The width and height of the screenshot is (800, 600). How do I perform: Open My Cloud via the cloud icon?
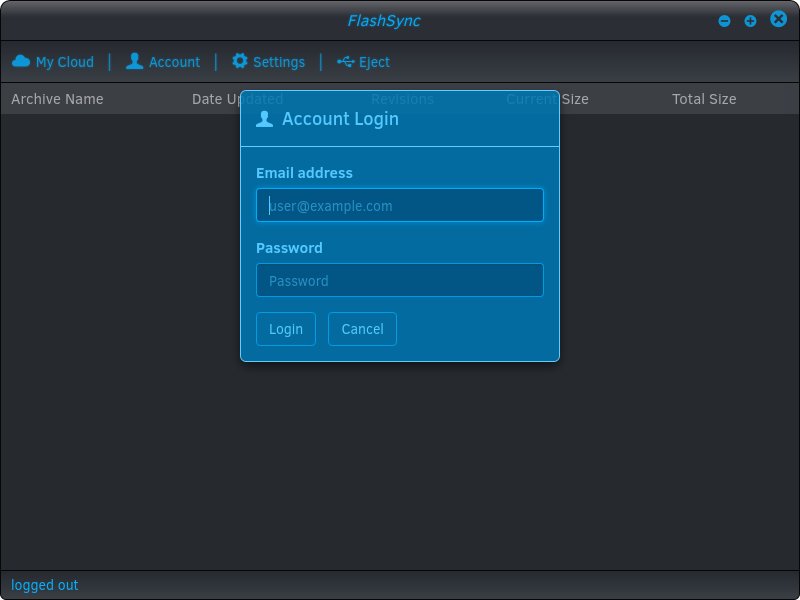[x=22, y=61]
